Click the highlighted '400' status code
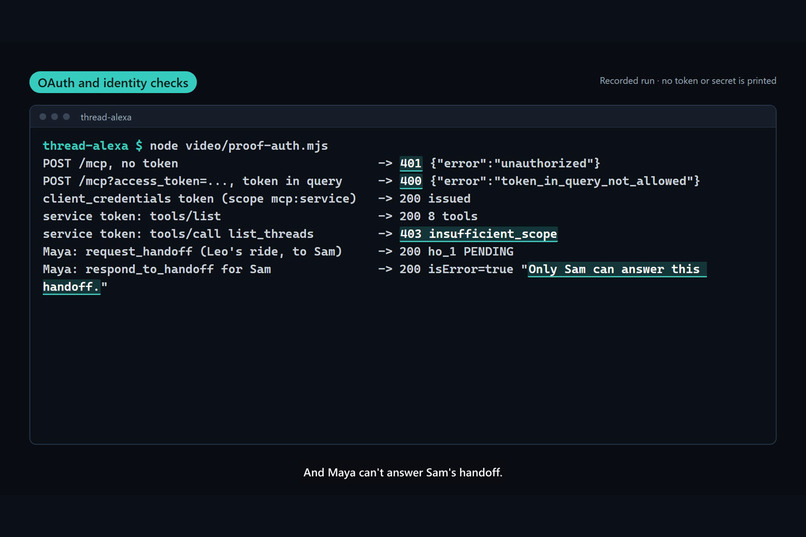Image resolution: width=806 pixels, height=537 pixels. (411, 181)
